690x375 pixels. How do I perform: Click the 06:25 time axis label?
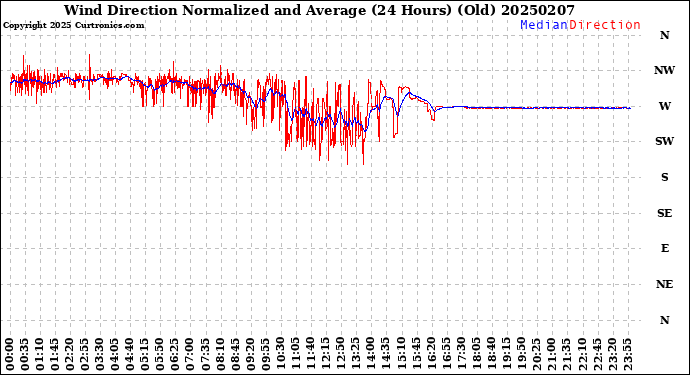175,355
